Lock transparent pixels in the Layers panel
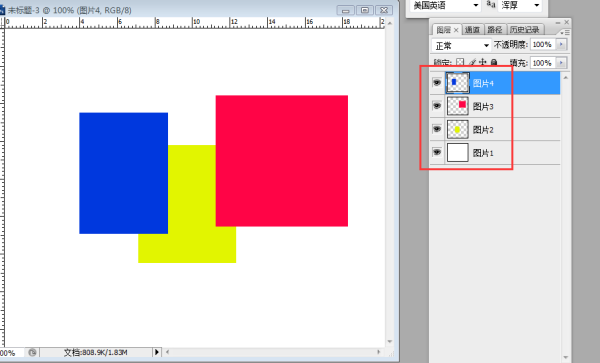This screenshot has height=363, width=600. point(460,62)
